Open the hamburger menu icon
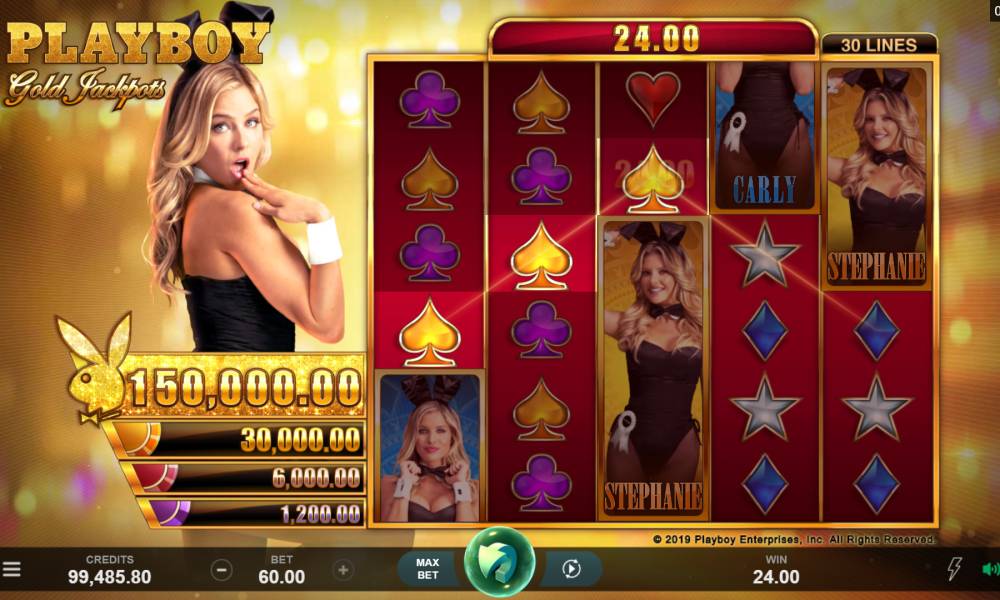The image size is (1000, 600). [x=11, y=569]
